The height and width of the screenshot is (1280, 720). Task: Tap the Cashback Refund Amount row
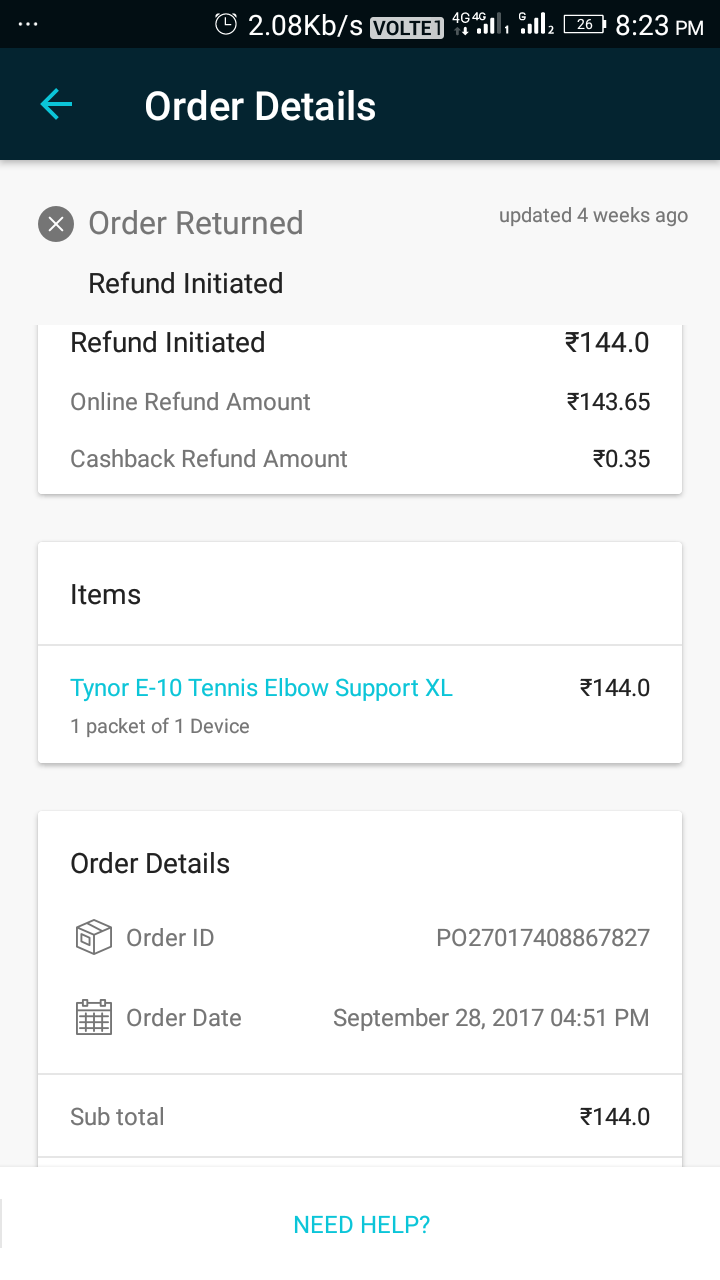click(360, 459)
